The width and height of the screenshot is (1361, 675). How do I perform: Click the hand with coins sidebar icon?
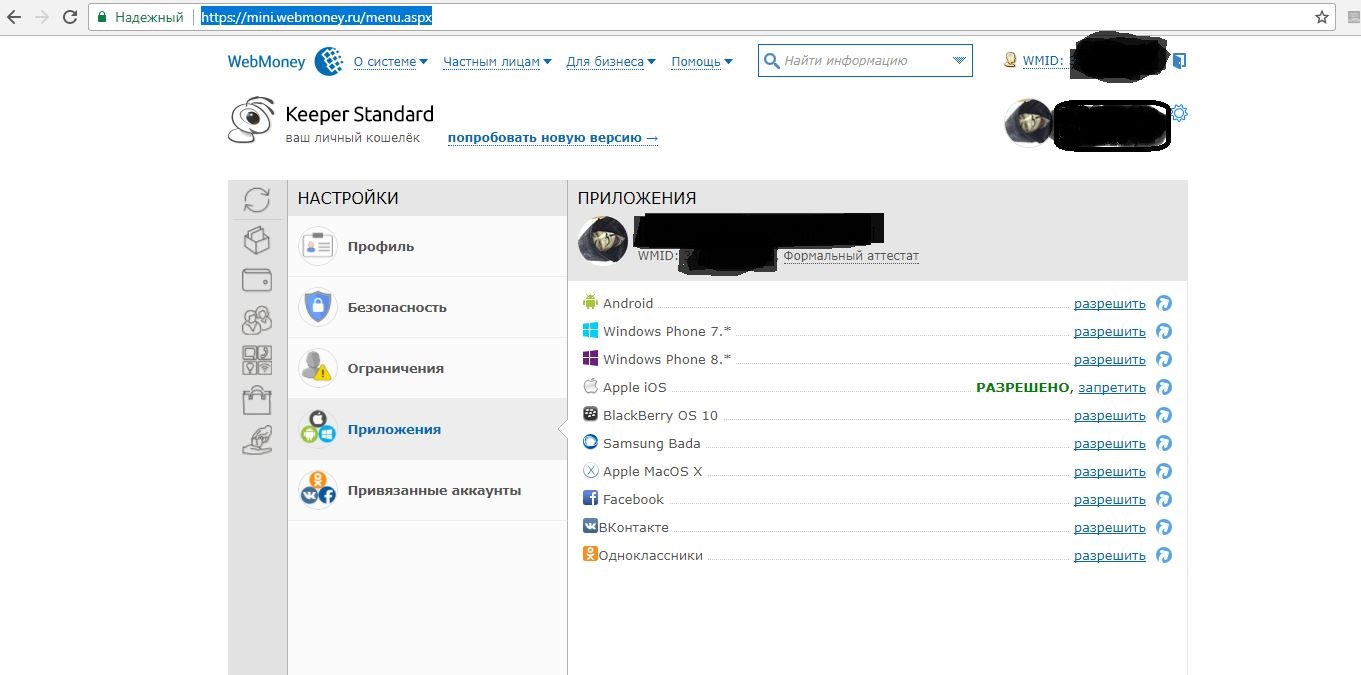tap(257, 440)
